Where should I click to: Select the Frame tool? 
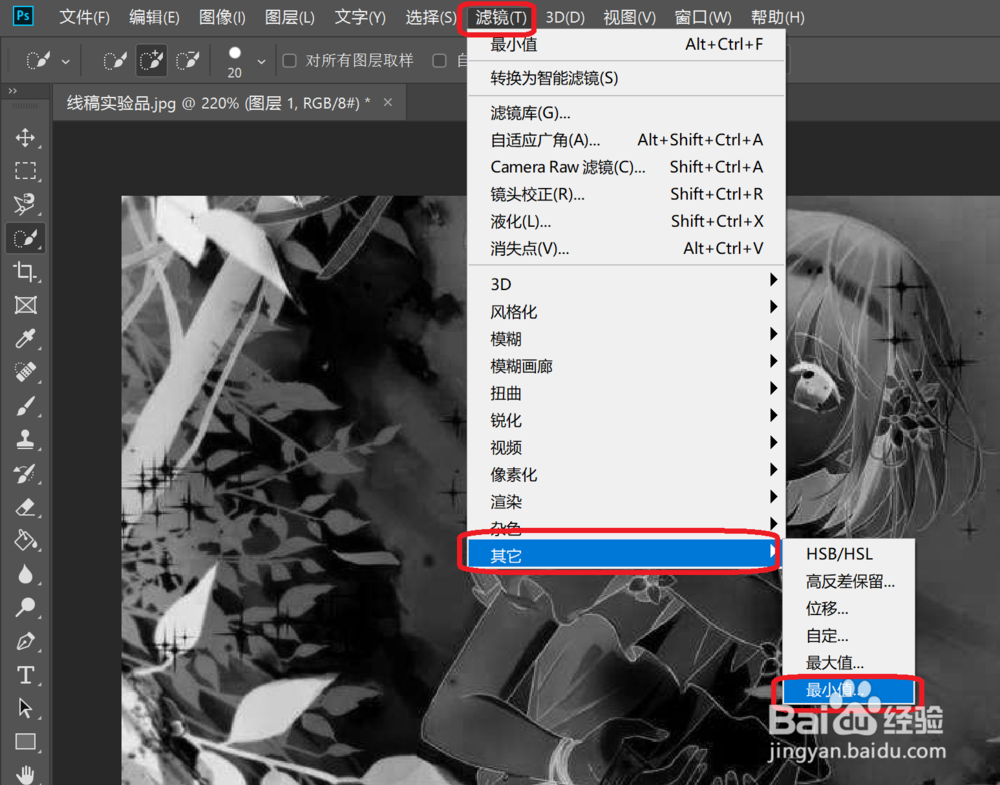click(26, 305)
